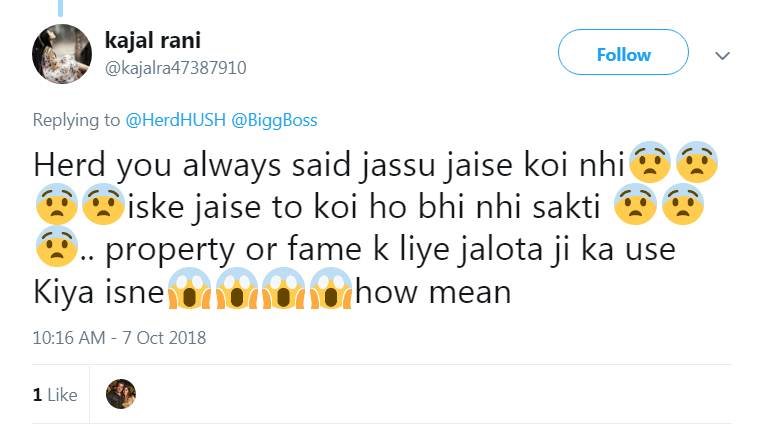Click the 10:16 AM - 7 Oct 2018 timestamp

(119, 337)
